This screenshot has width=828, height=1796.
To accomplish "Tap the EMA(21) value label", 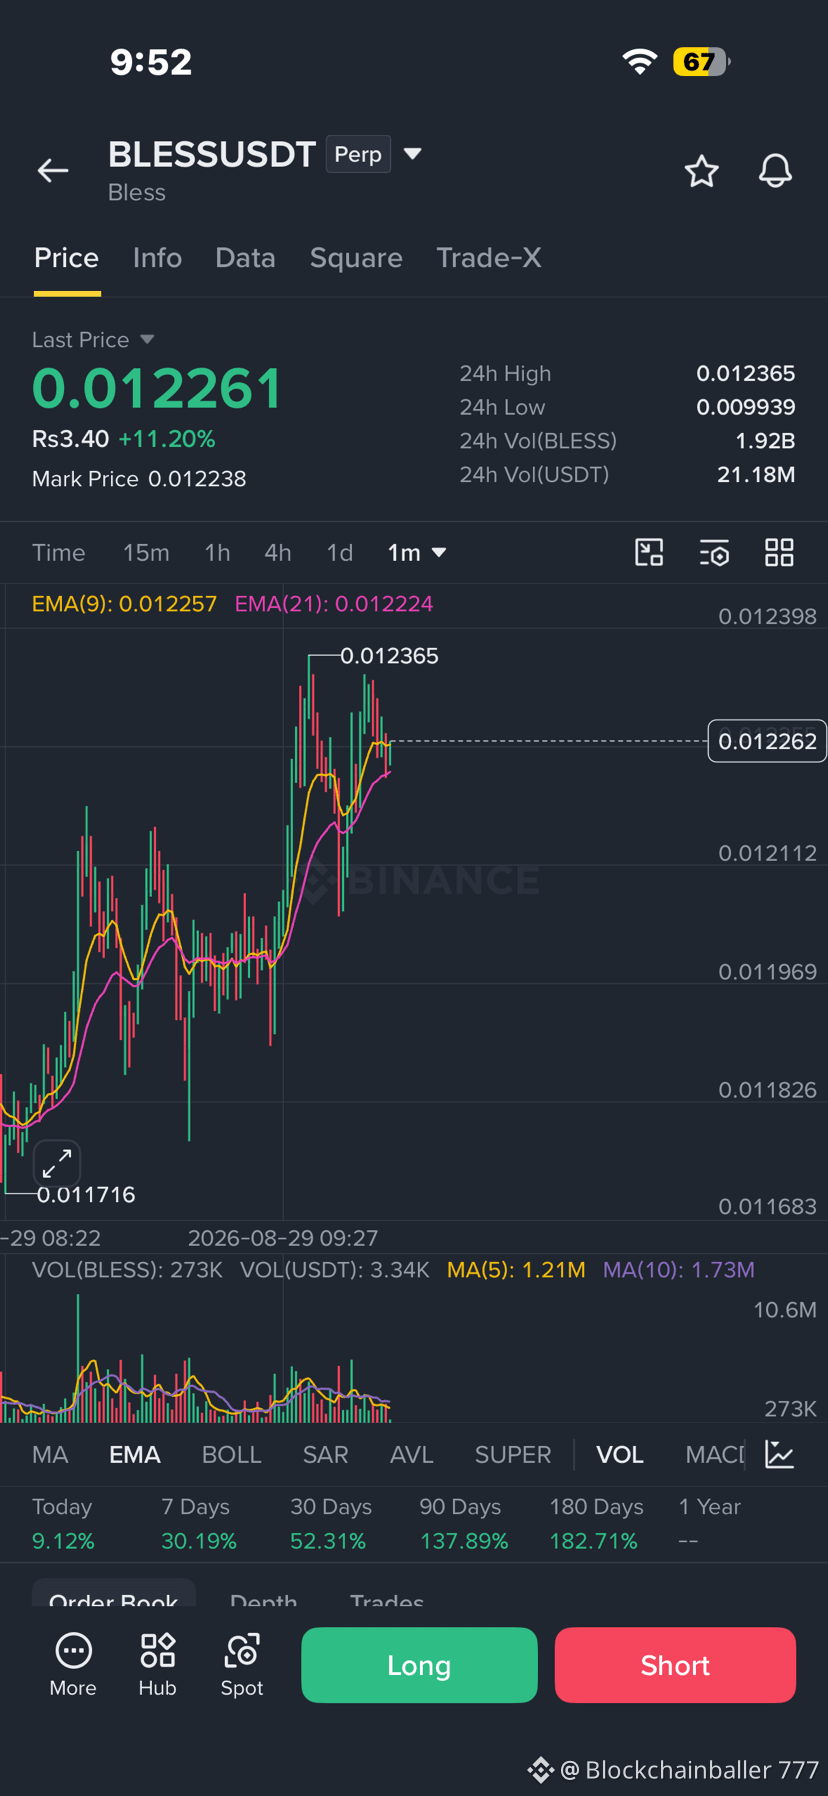I will [x=334, y=604].
